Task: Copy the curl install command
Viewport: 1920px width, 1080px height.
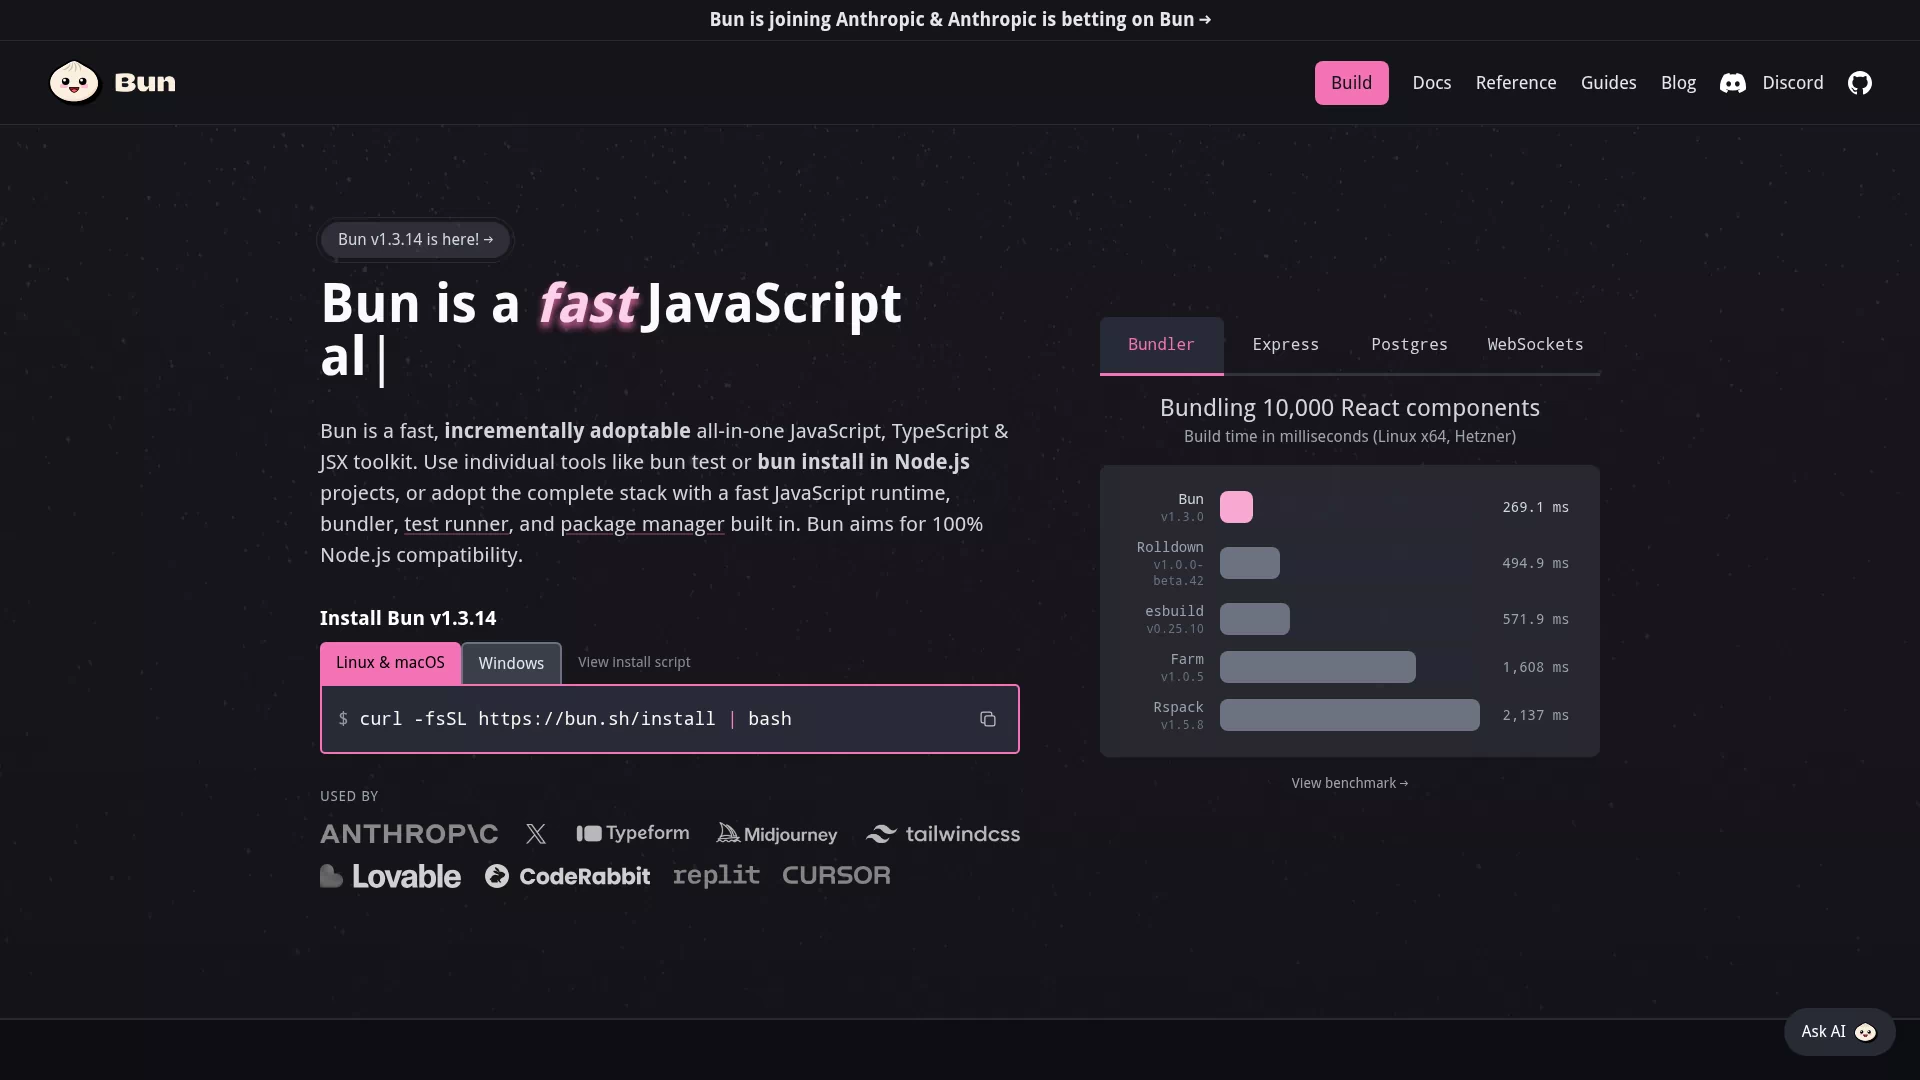Action: pyautogui.click(x=988, y=719)
